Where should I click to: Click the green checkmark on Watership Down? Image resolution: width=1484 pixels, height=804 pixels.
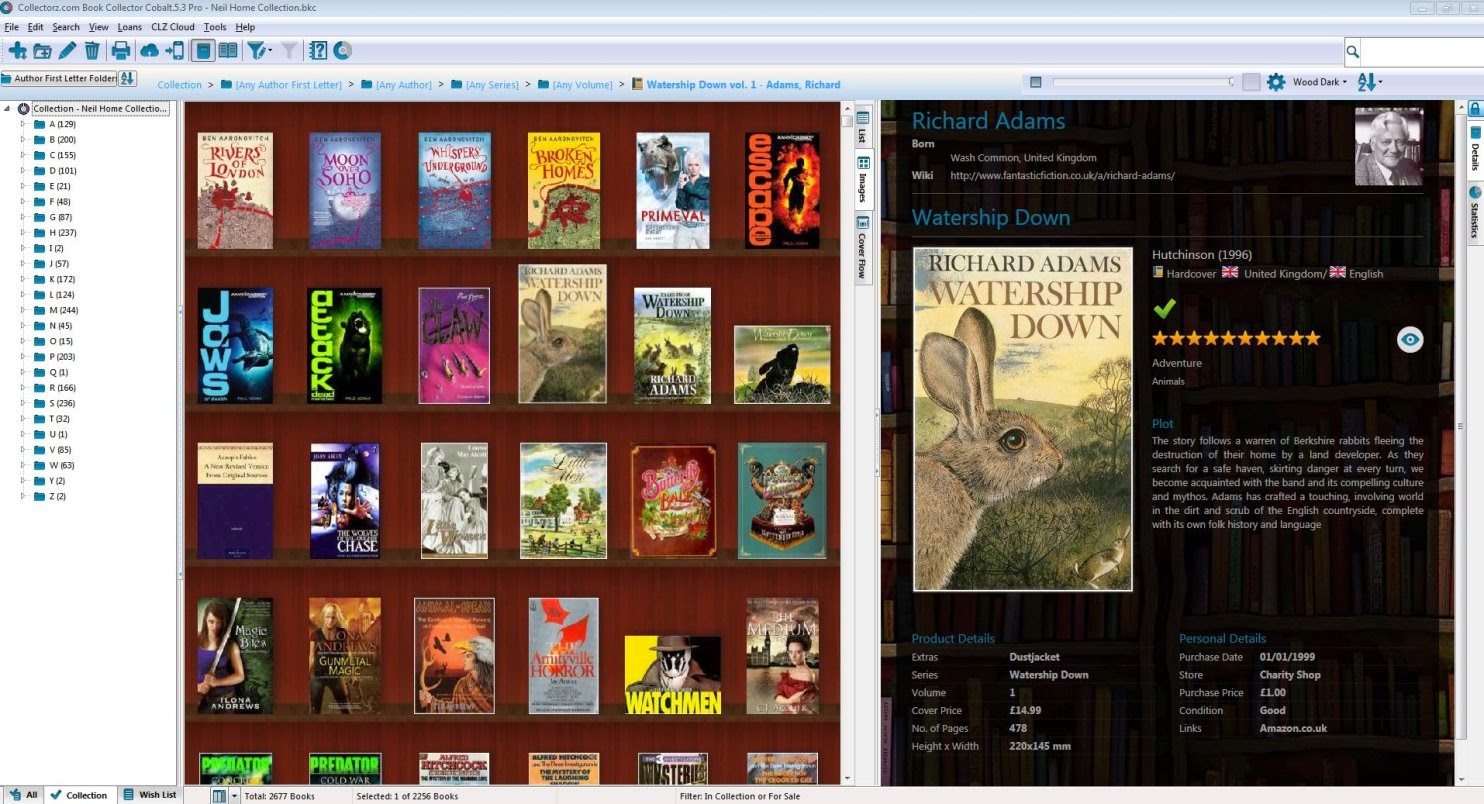(x=1164, y=307)
